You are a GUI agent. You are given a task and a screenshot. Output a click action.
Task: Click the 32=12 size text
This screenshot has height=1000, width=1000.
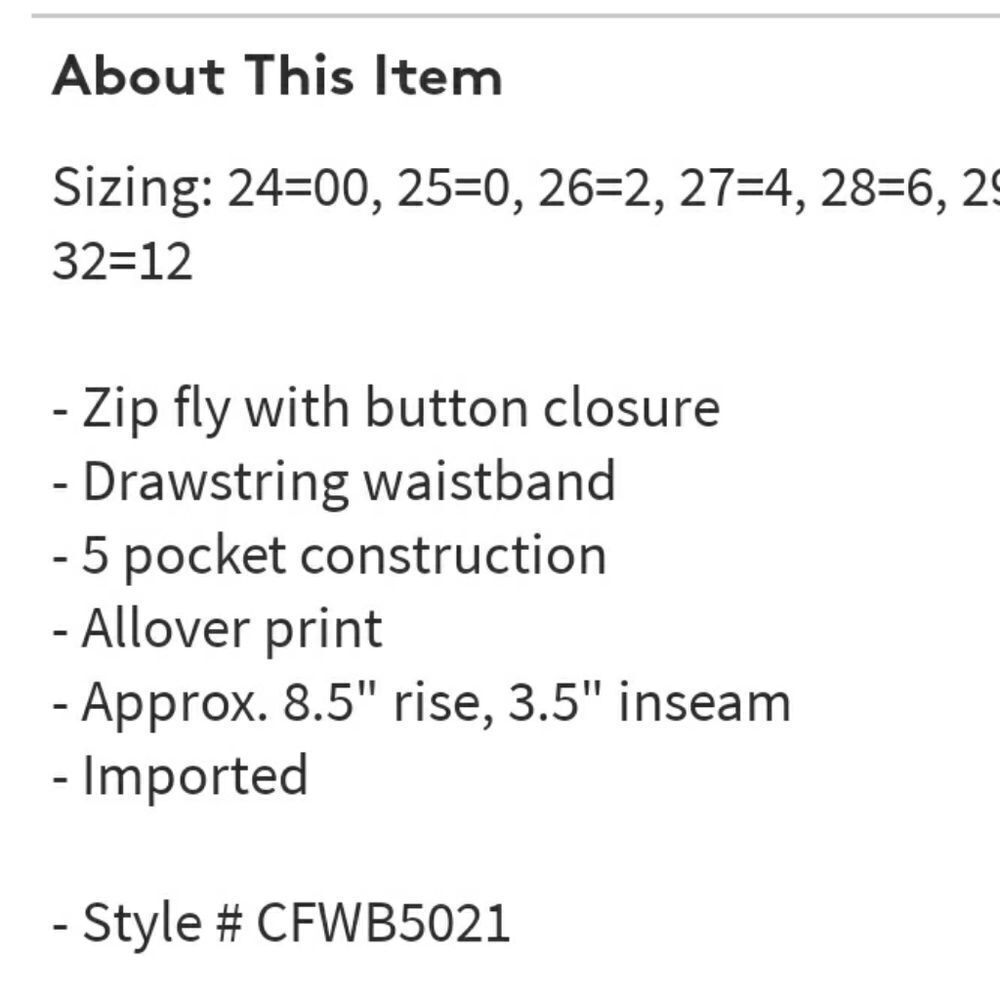(122, 262)
